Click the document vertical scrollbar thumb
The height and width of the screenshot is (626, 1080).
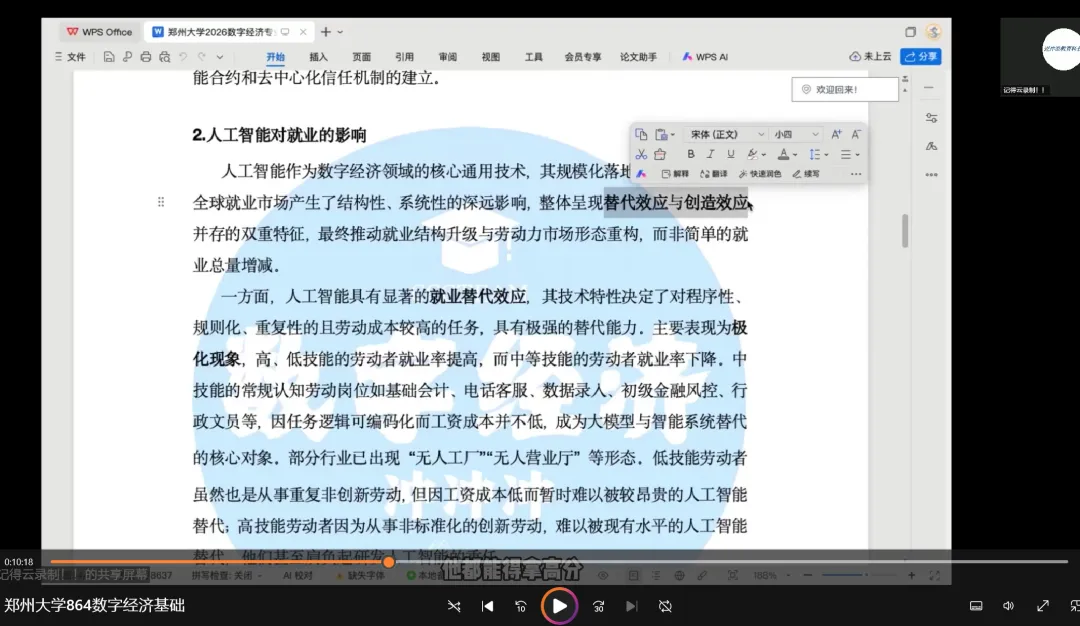pos(904,230)
